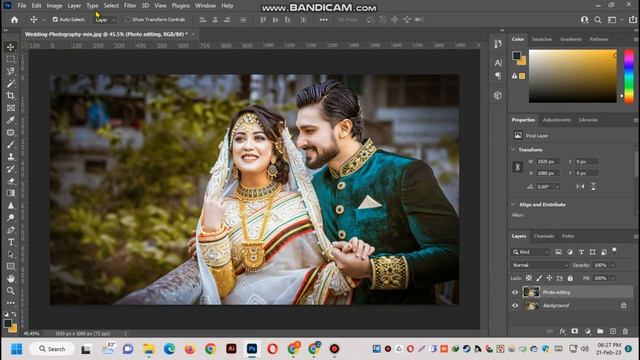This screenshot has height=360, width=640.
Task: Select the Pen tool
Action: (x=11, y=230)
